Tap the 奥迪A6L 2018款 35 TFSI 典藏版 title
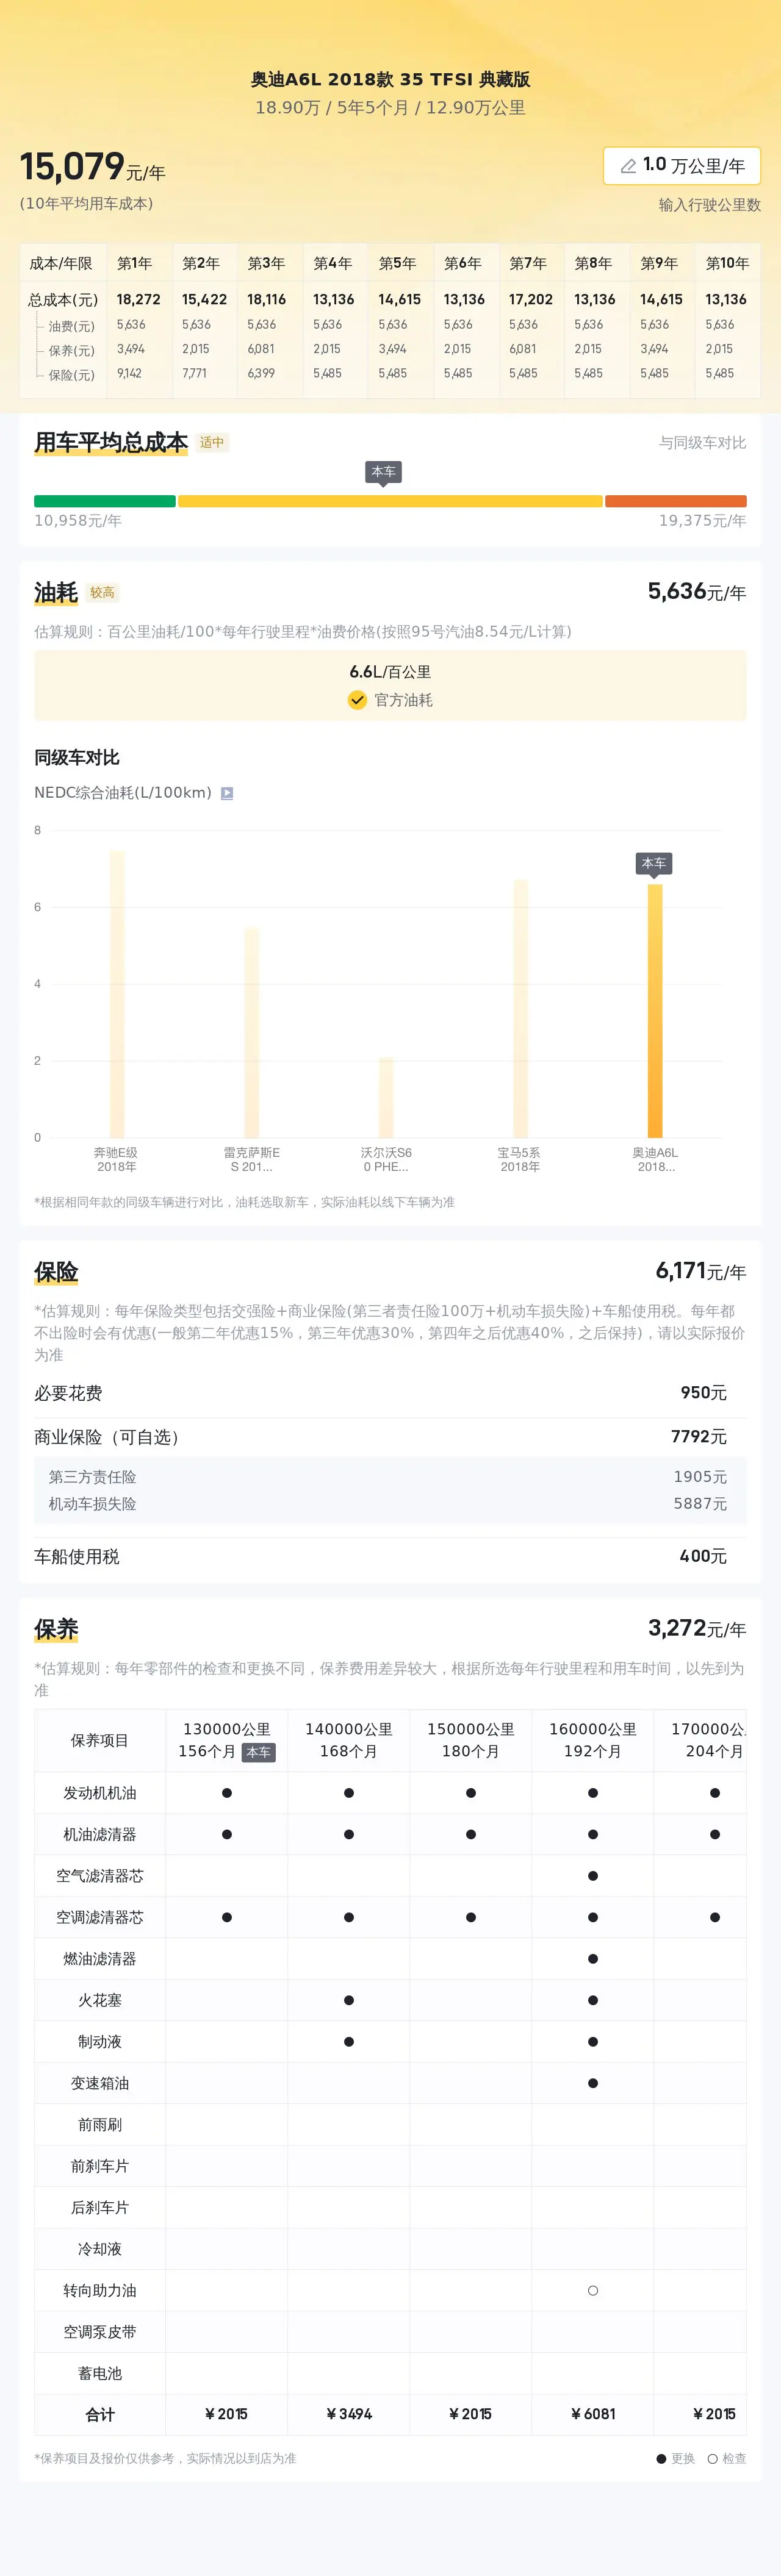781x2576 pixels. click(390, 79)
